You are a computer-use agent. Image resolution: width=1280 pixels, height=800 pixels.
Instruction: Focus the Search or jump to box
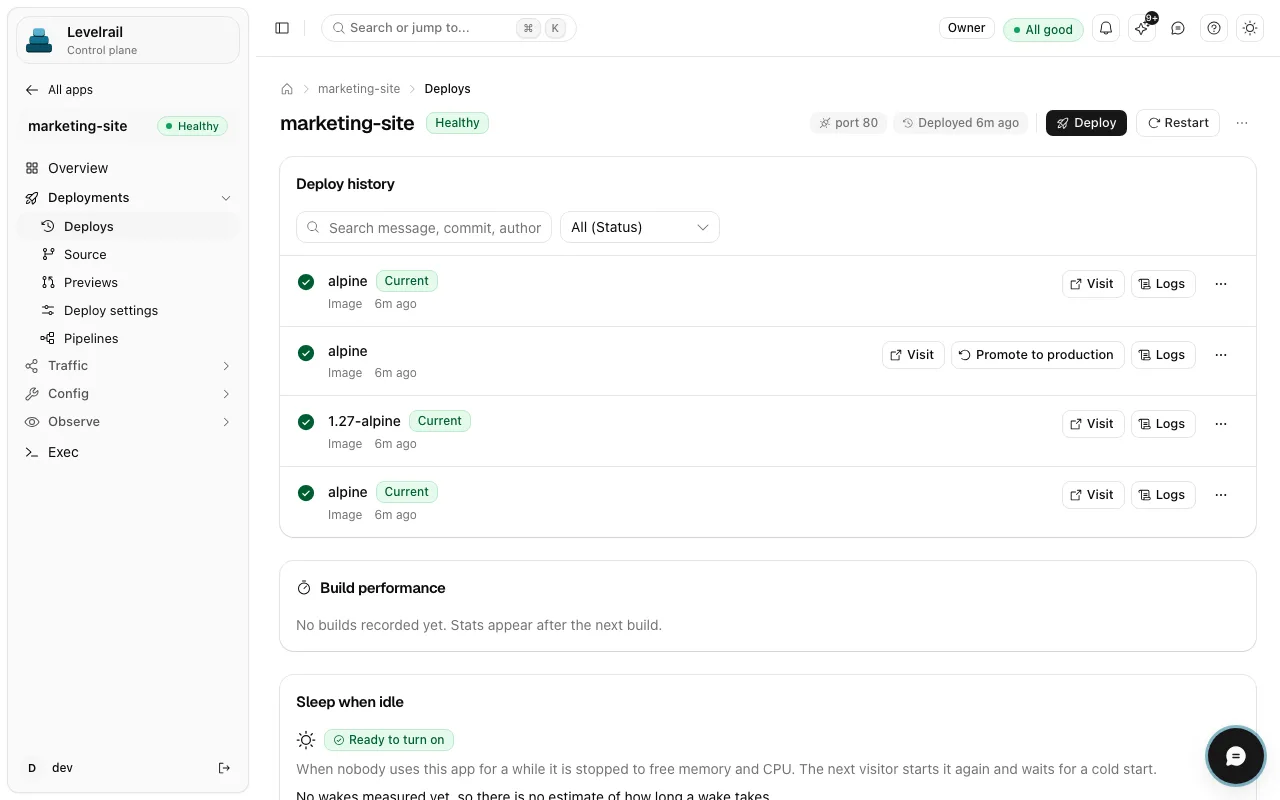tap(449, 28)
